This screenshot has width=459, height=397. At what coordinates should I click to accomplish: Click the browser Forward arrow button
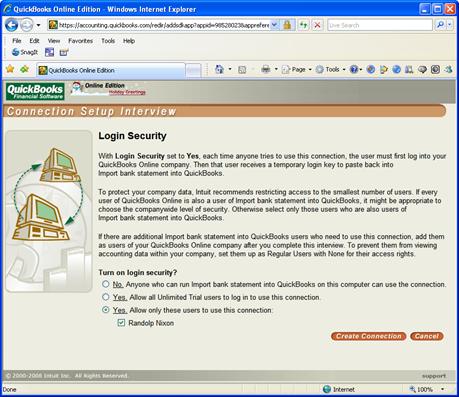(27, 25)
